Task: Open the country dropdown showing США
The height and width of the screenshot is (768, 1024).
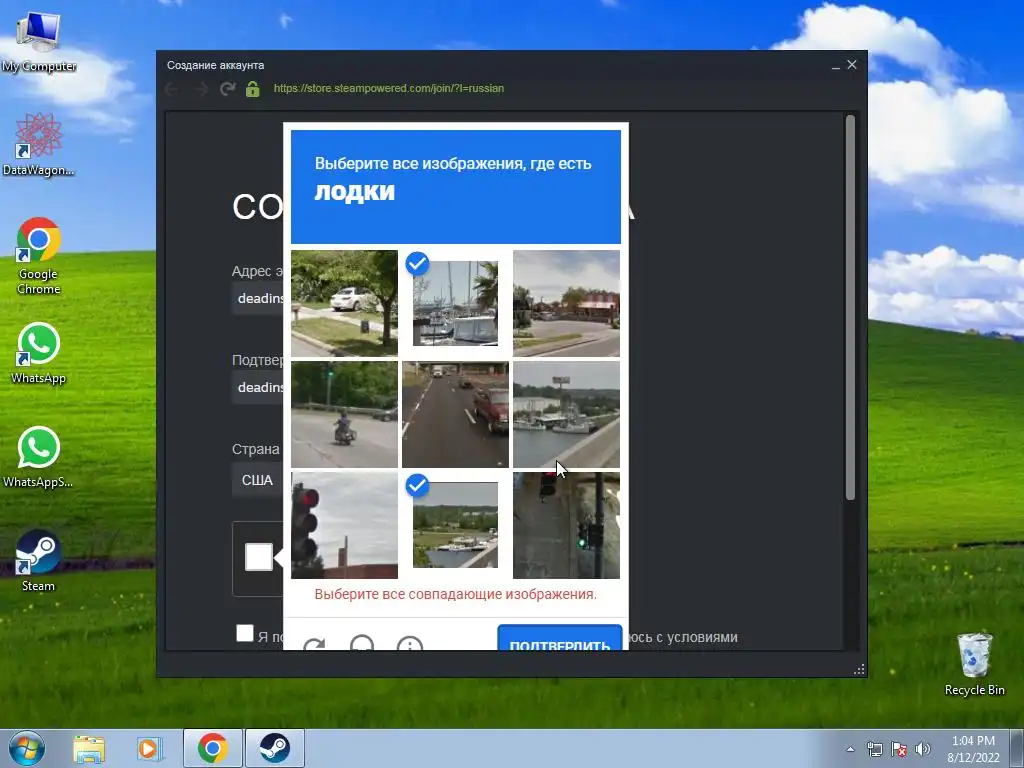Action: click(258, 481)
